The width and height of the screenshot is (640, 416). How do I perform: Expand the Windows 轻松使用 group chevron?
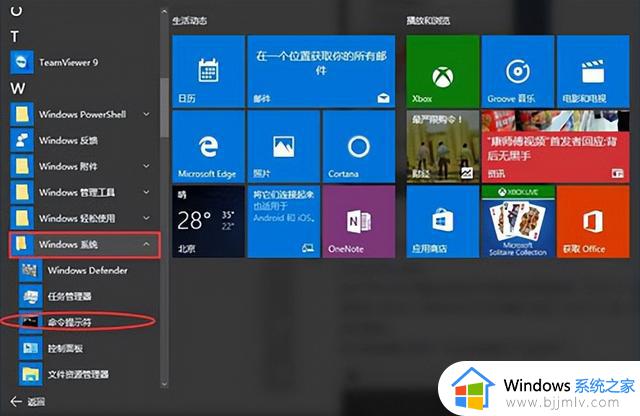[x=146, y=218]
